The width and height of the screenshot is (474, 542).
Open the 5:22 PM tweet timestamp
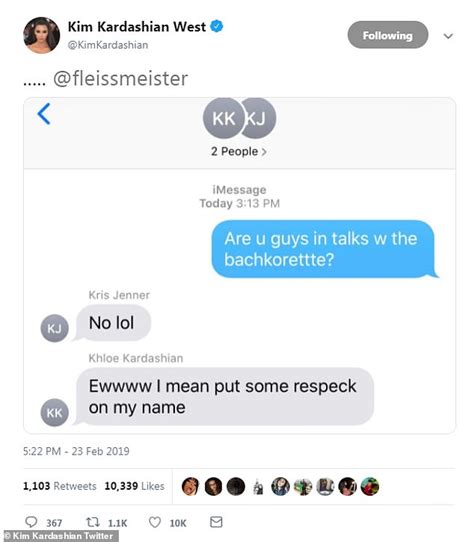click(76, 451)
